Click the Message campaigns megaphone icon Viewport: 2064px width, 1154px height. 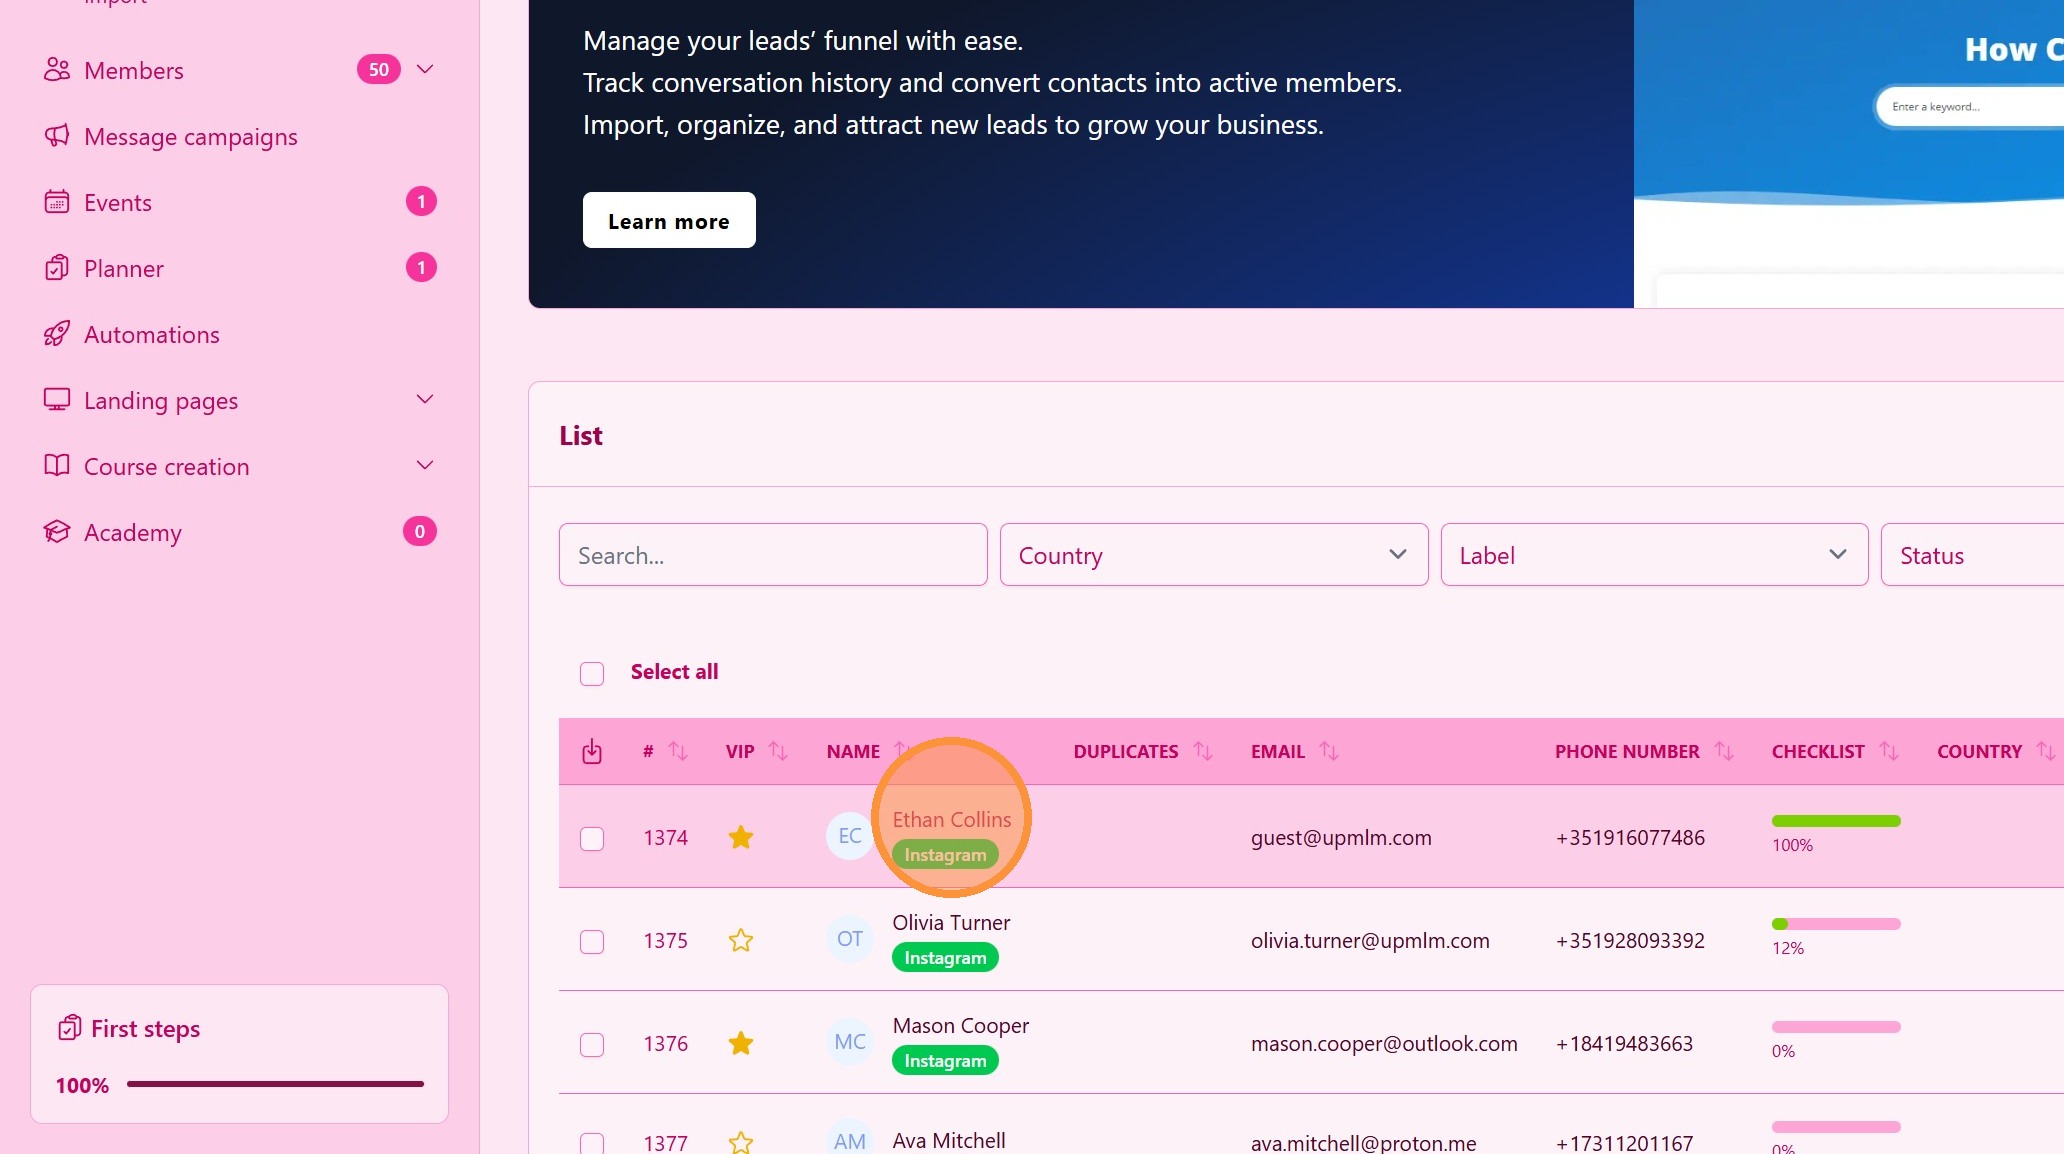(57, 136)
